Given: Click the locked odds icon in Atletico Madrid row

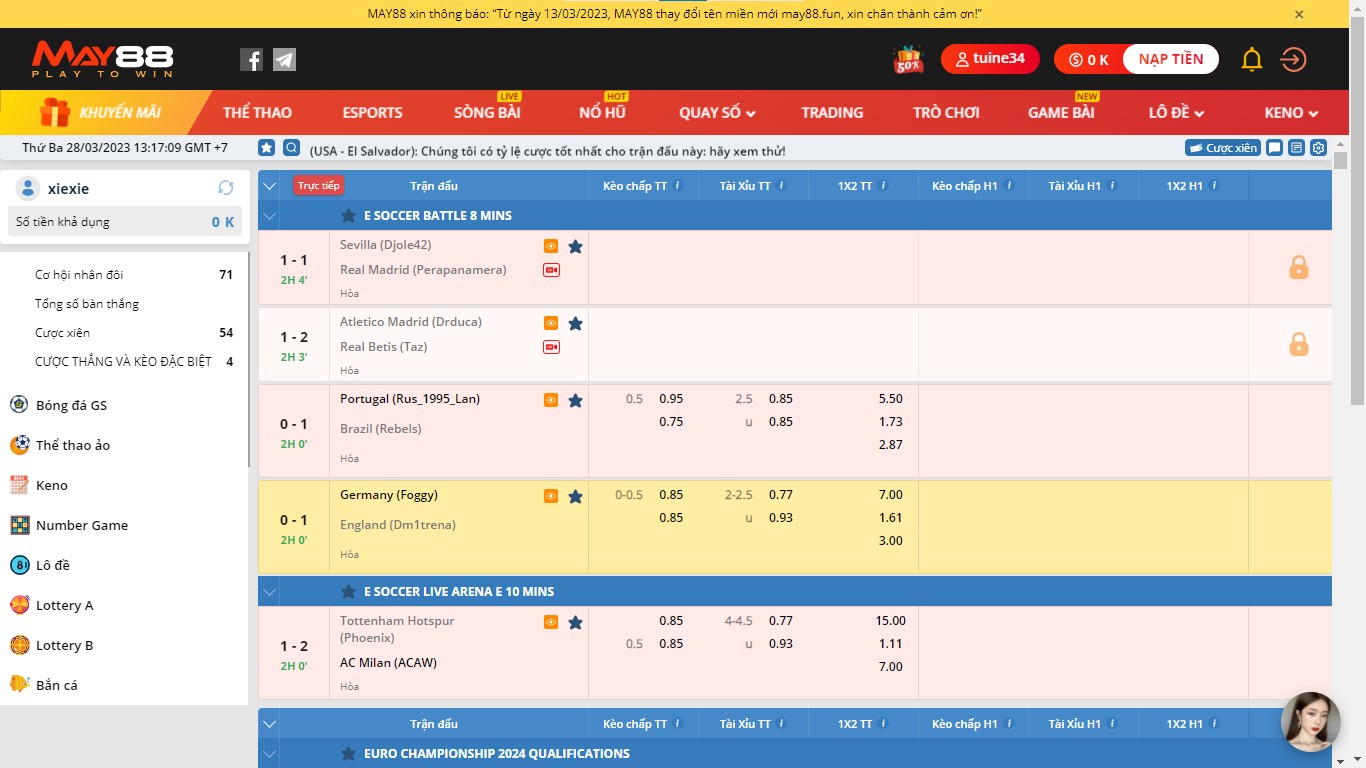Looking at the screenshot, I should point(1298,344).
